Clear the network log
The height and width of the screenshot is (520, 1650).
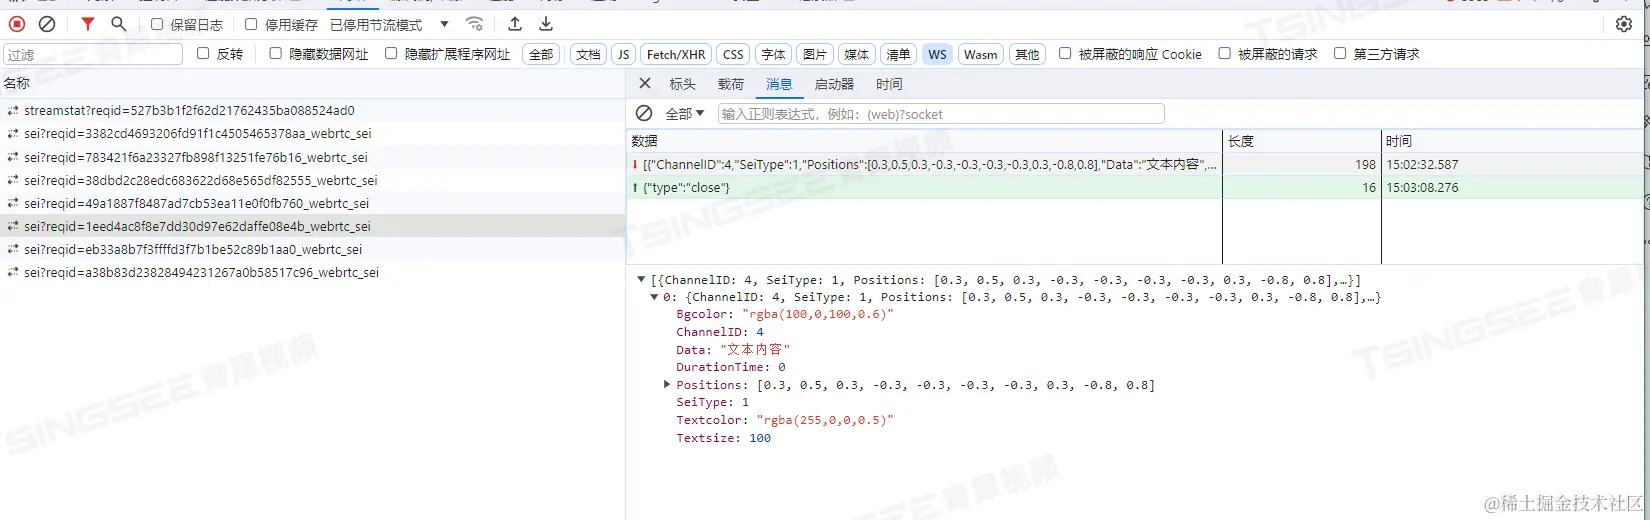[x=47, y=24]
